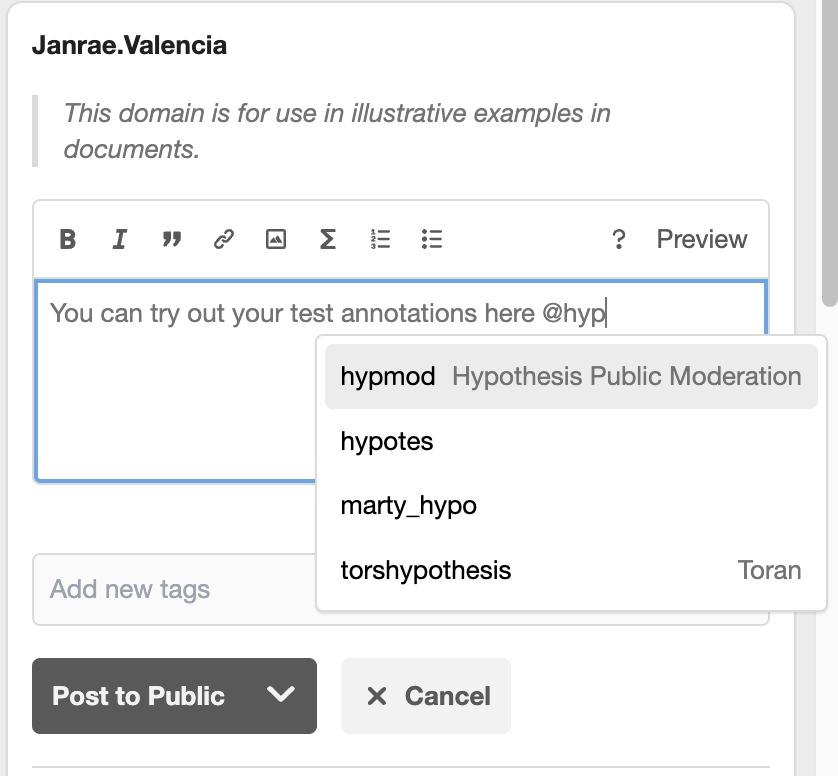
Task: Apply bold formatting in the editor
Action: coord(67,239)
